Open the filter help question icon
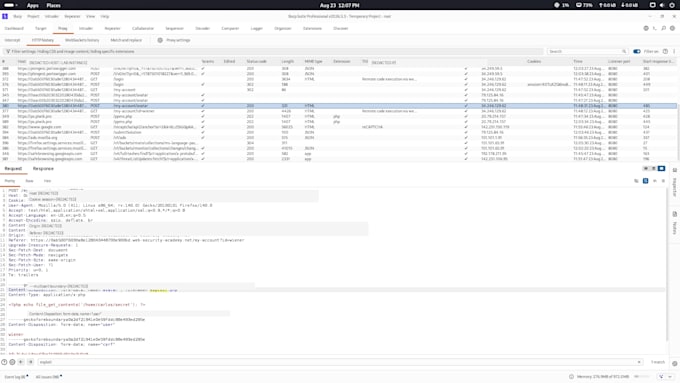 [x=665, y=51]
